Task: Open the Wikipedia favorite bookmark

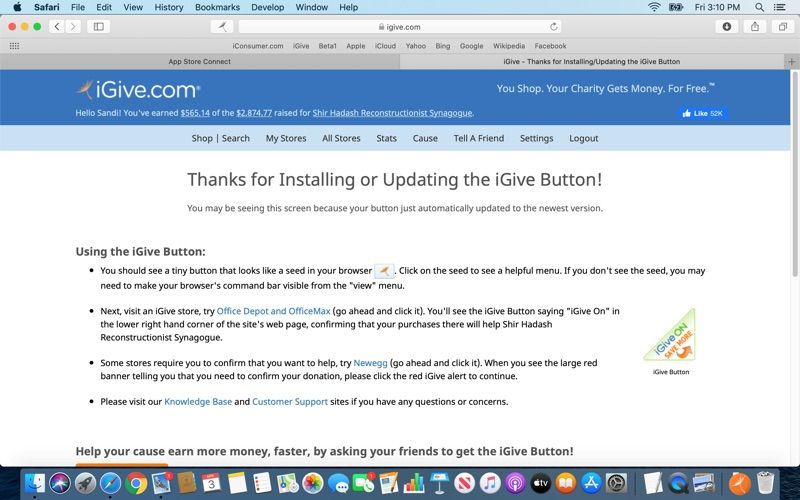Action: [x=509, y=46]
